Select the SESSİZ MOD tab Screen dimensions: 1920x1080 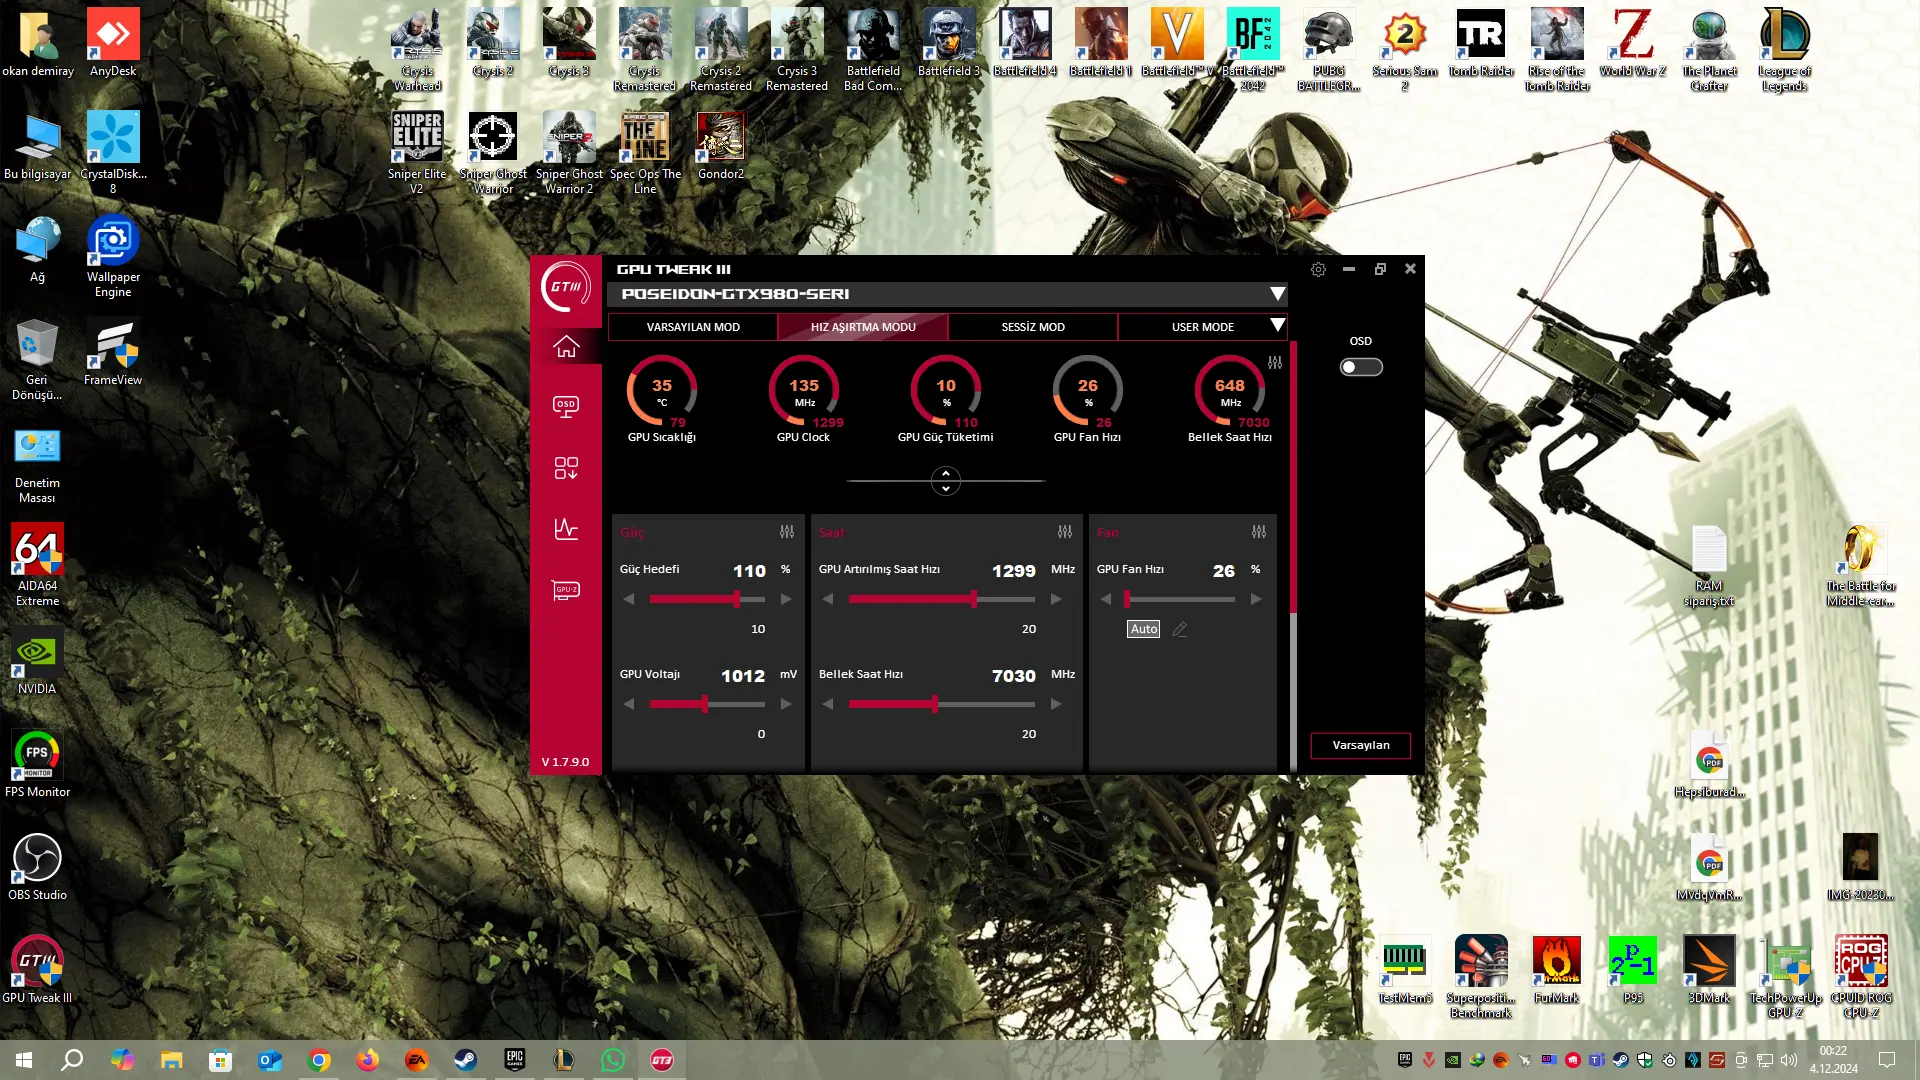pos(1033,327)
